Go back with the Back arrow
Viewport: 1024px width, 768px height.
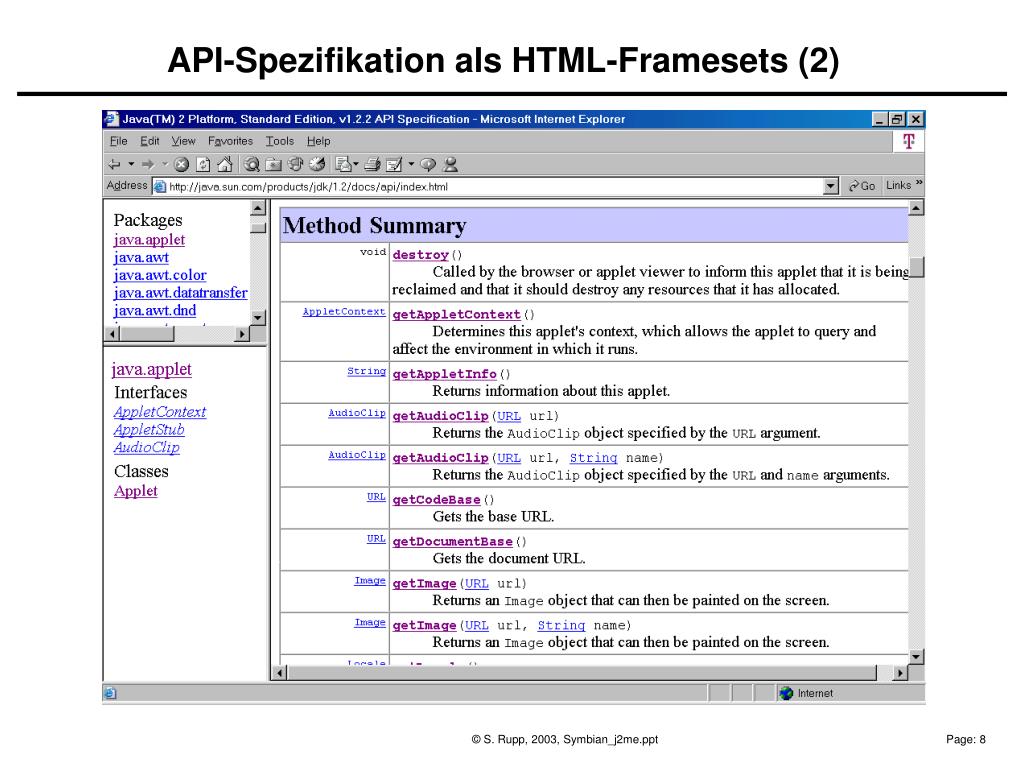click(114, 165)
